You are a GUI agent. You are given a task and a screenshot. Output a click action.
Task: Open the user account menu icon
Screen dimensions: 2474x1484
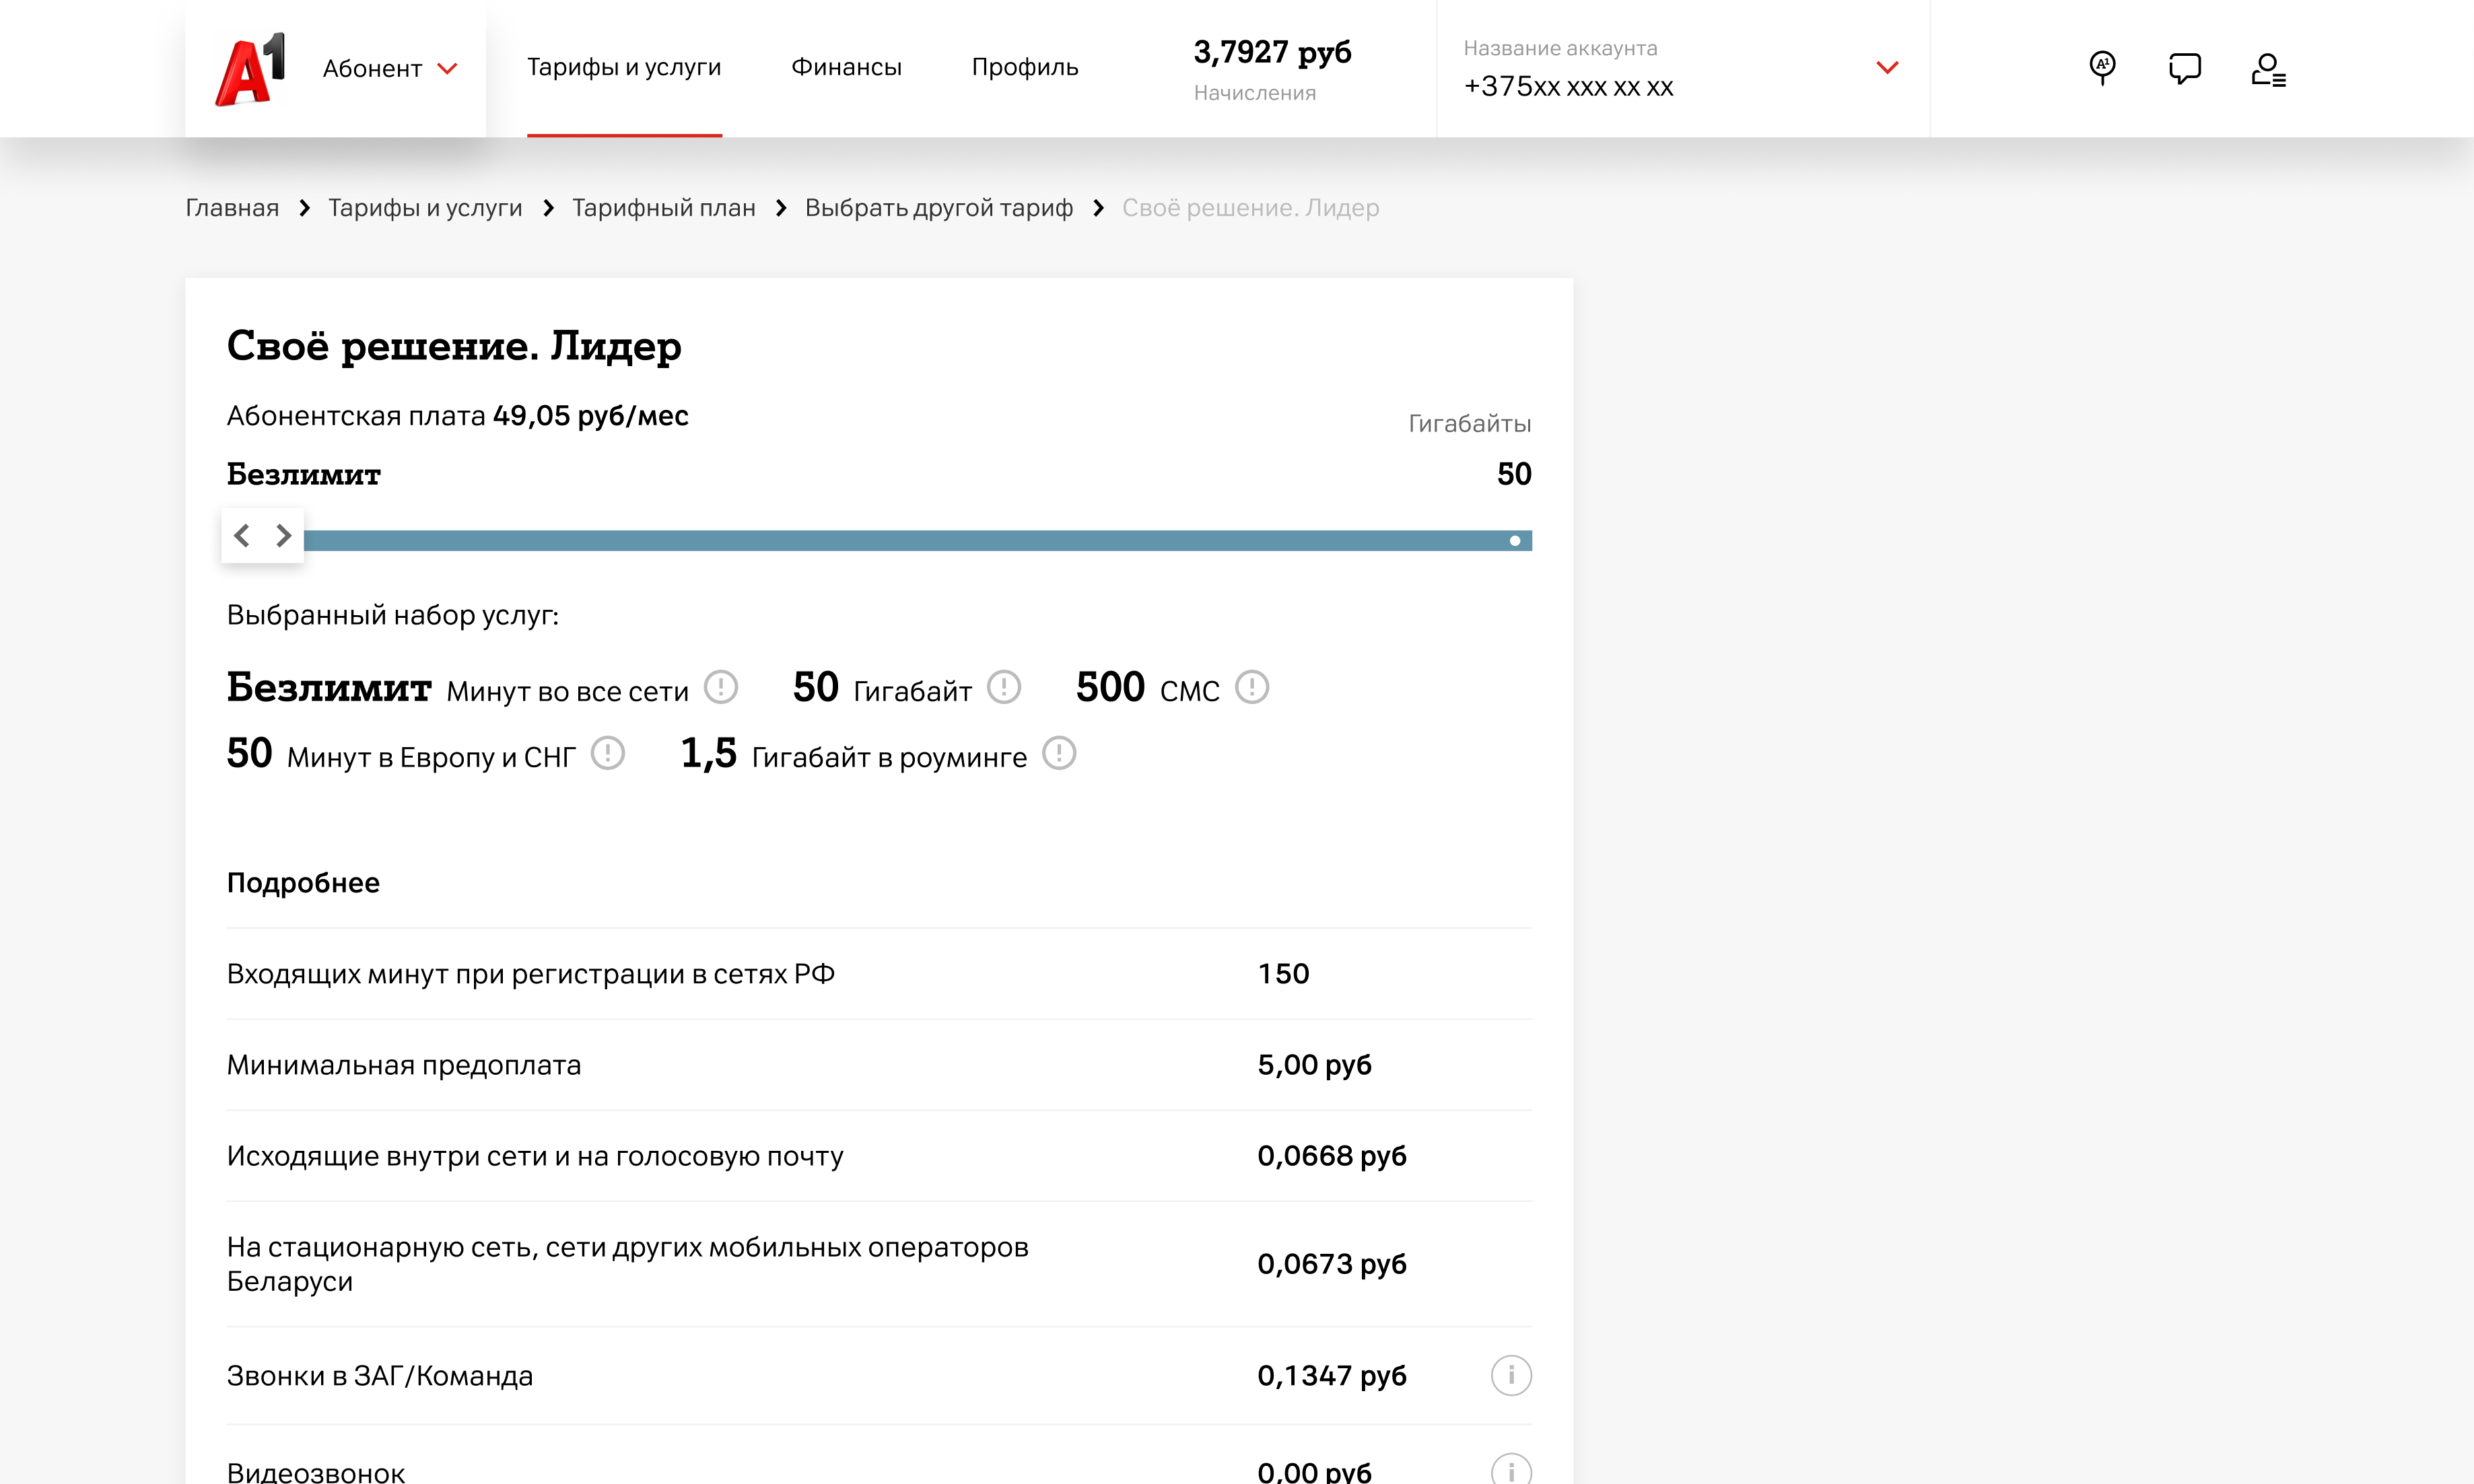2267,69
